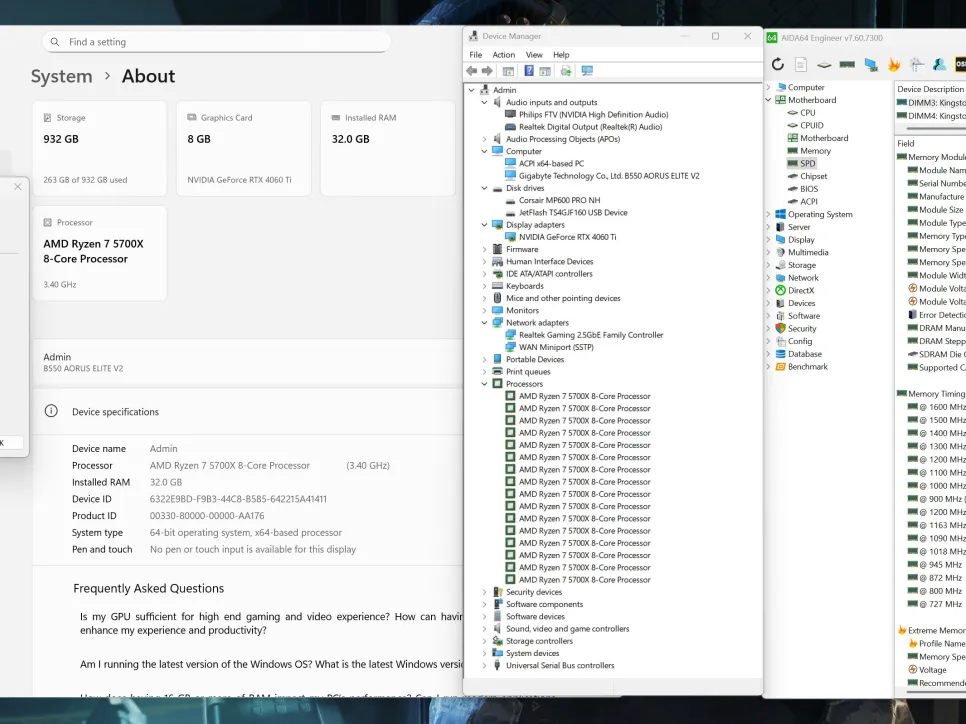Viewport: 966px width, 724px height.
Task: Select the @ 1600 MHz timing row
Action: click(x=936, y=407)
